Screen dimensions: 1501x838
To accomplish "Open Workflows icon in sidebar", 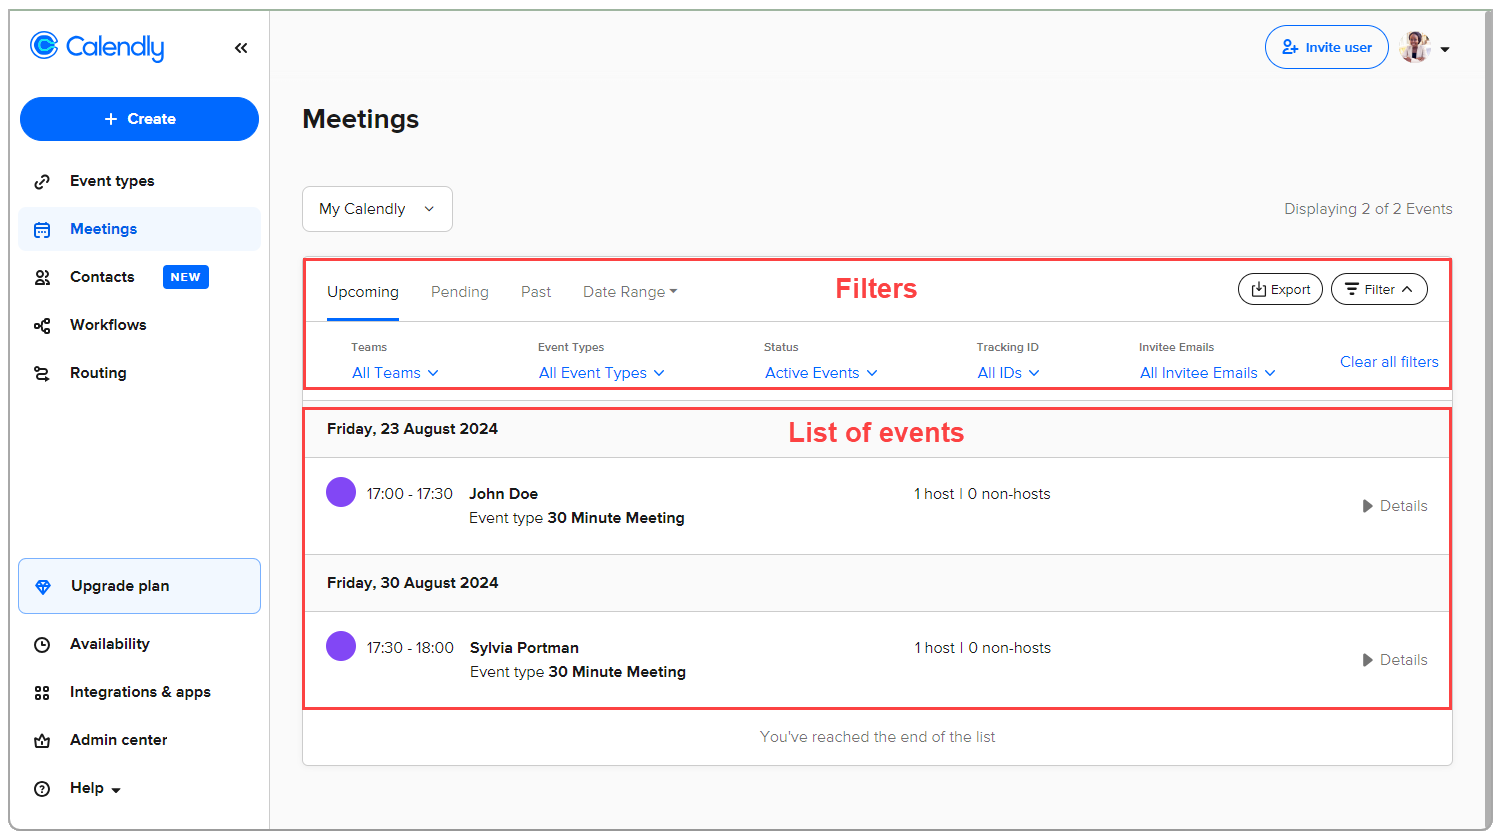I will pos(42,325).
